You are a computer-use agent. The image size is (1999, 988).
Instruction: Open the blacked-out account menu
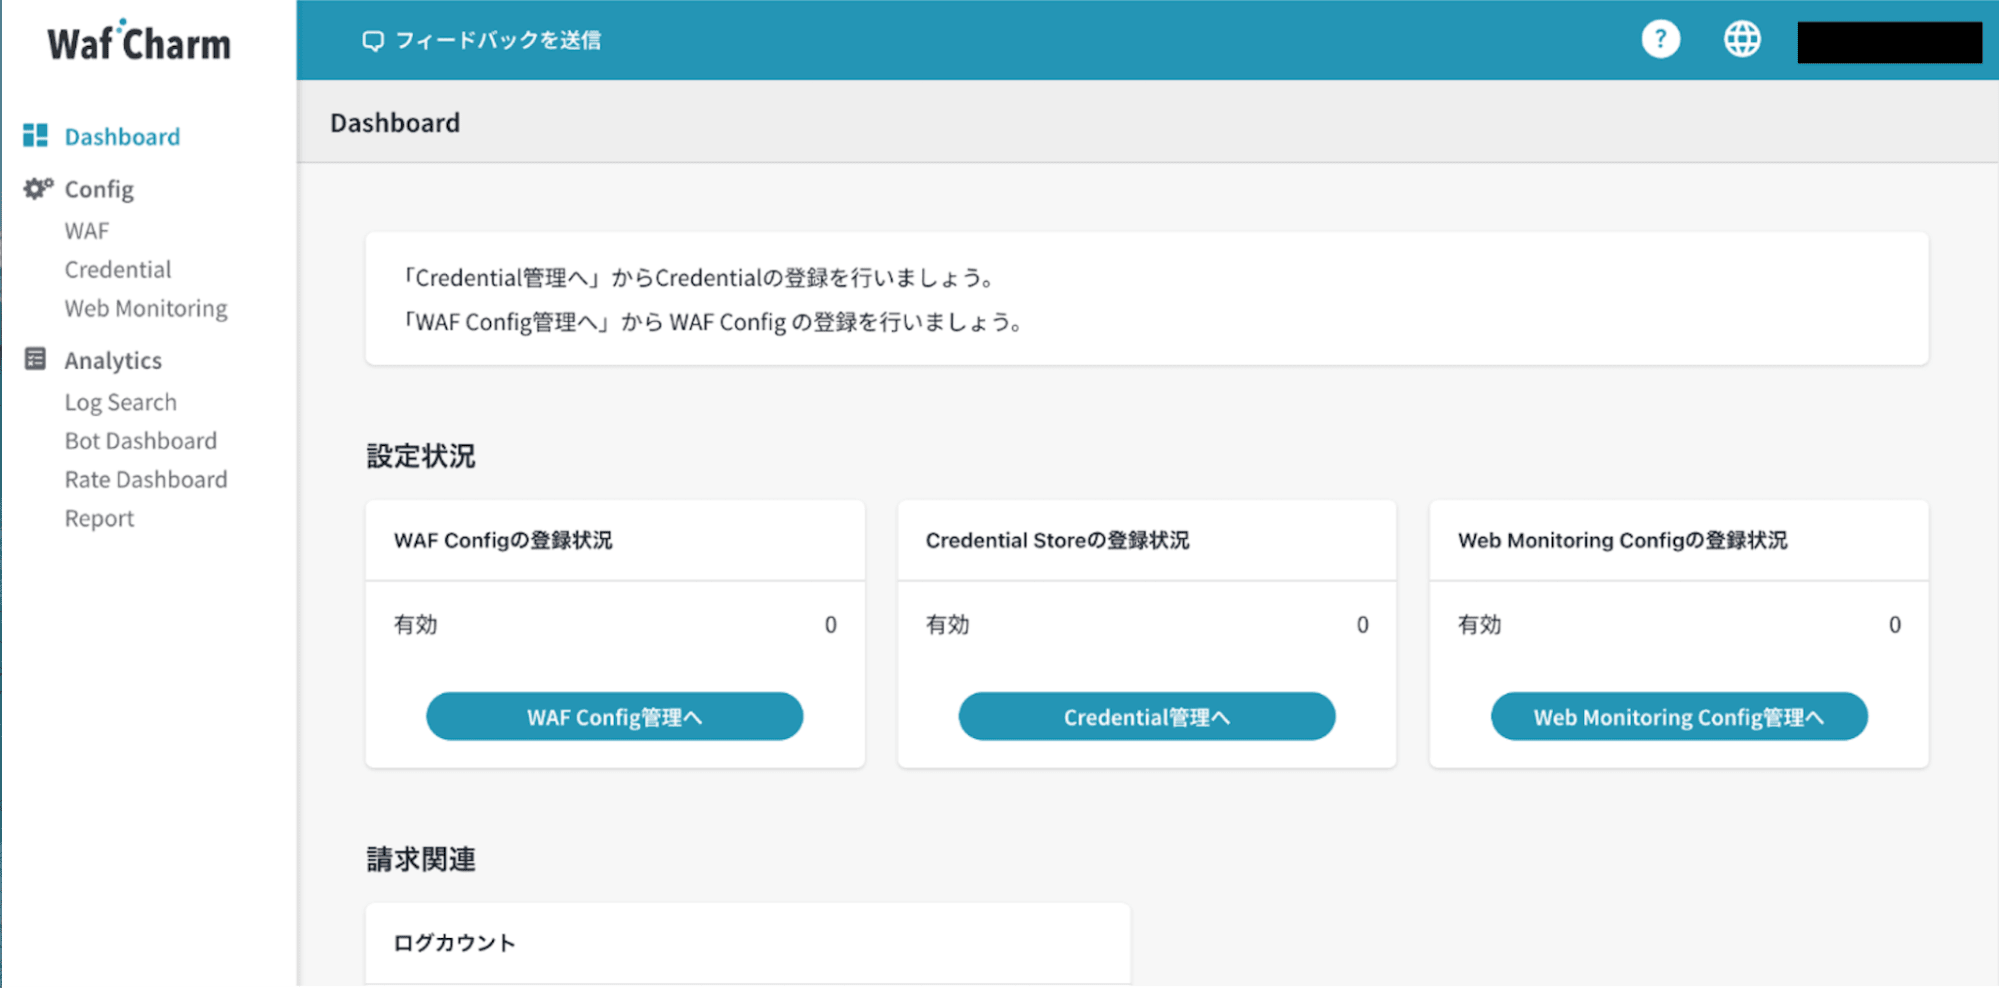(x=1888, y=42)
